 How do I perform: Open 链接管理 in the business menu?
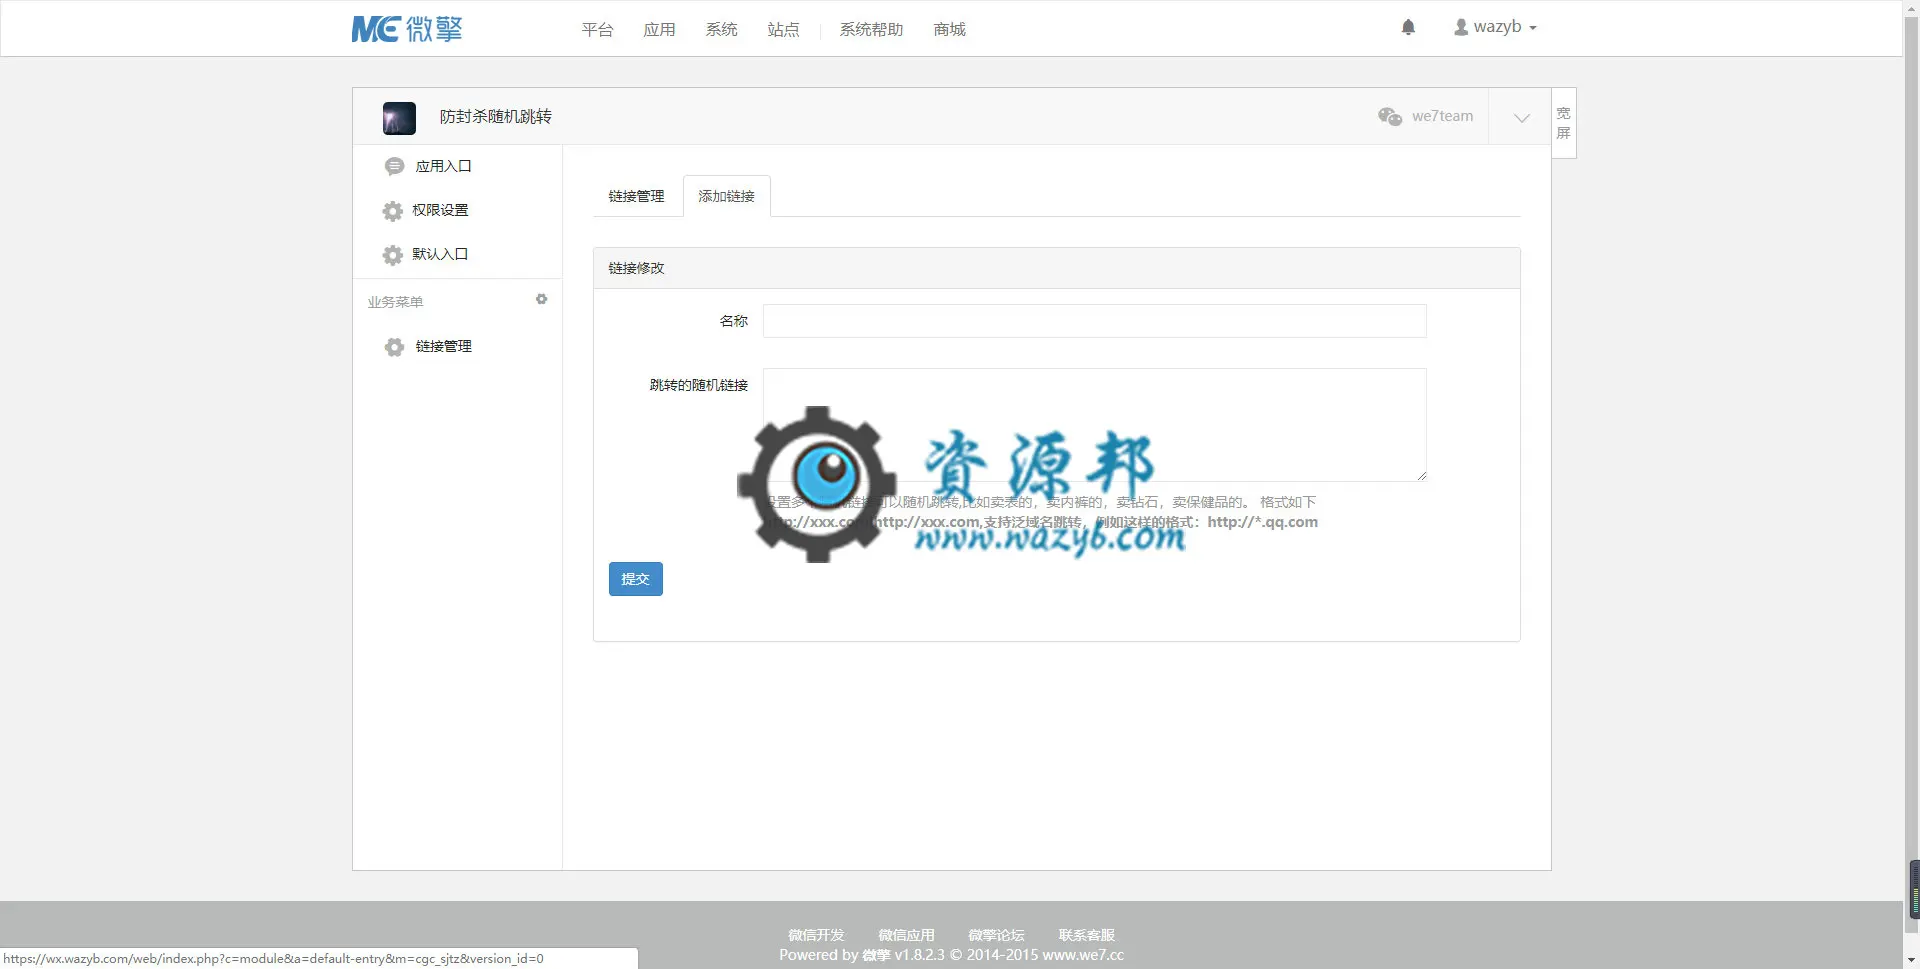tap(428, 346)
